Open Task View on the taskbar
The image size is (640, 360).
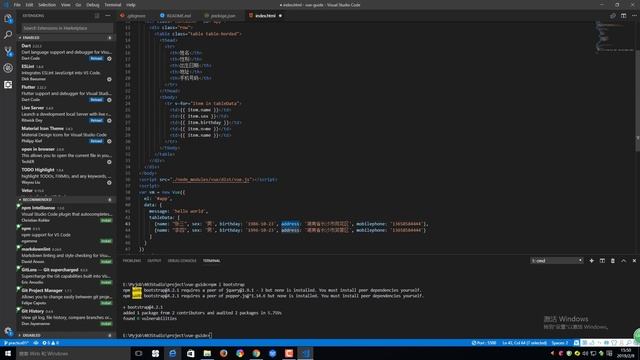tap(139, 353)
